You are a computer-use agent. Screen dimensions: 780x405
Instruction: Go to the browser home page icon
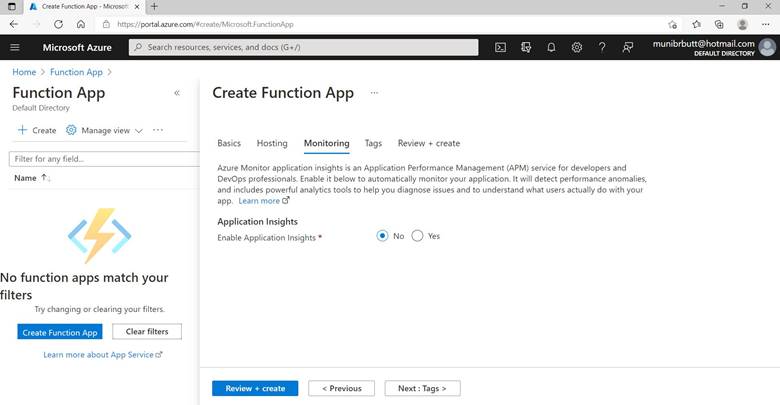point(81,24)
